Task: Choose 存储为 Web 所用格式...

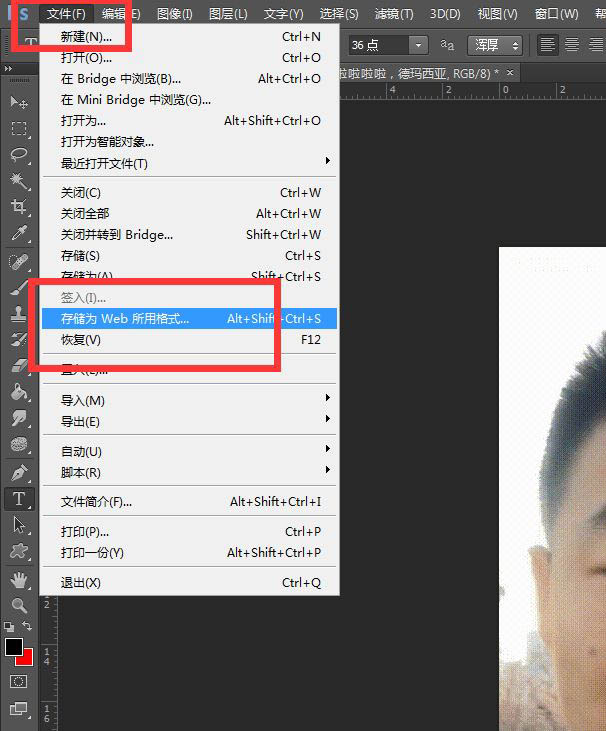Action: (x=190, y=318)
